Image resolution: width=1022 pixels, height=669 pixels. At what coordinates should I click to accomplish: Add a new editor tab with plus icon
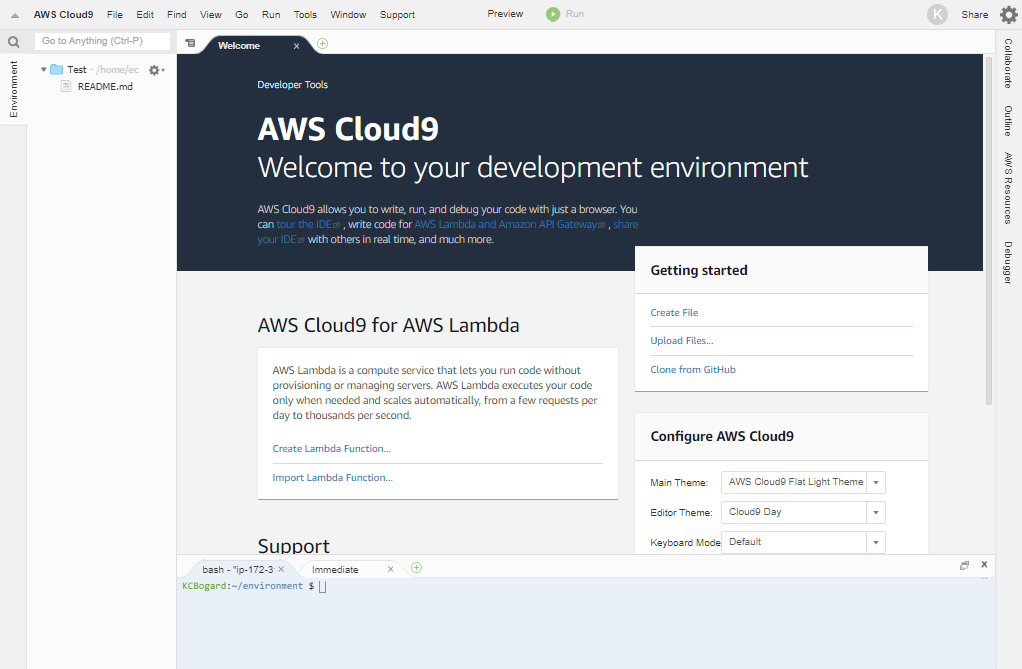[322, 44]
